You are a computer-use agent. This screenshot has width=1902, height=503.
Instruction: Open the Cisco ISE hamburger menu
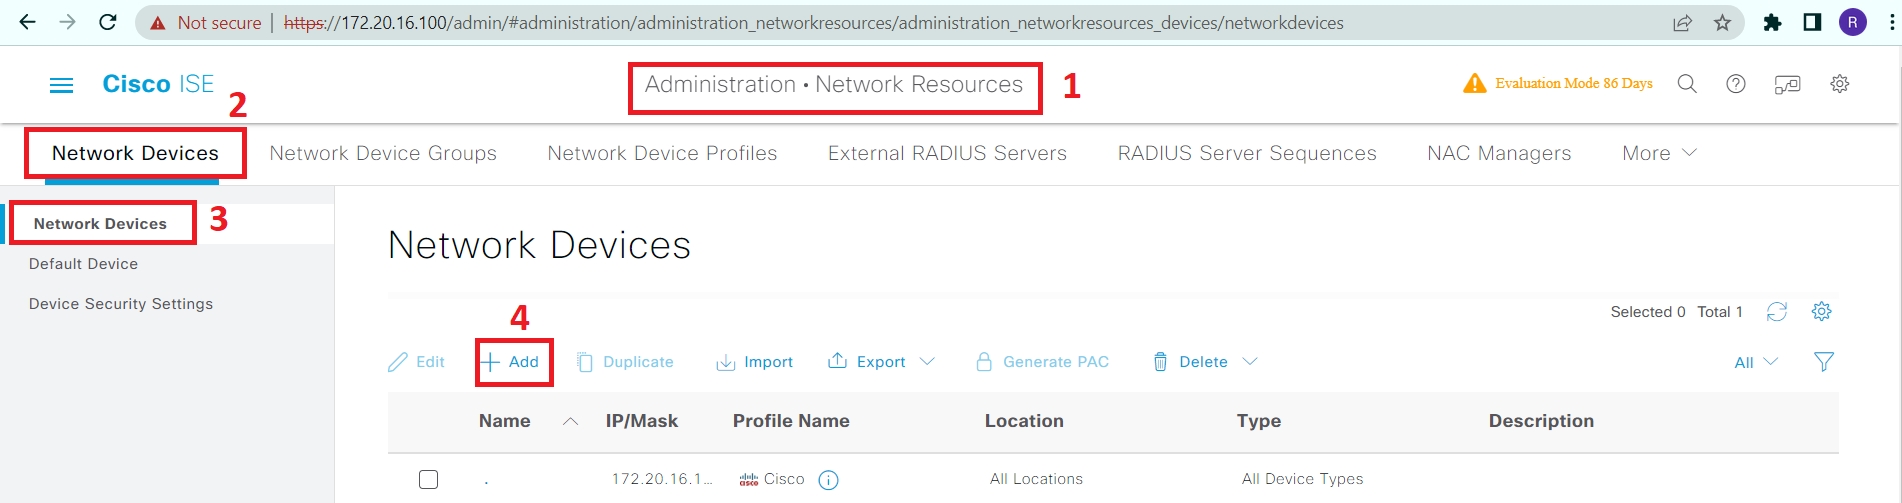[x=61, y=85]
